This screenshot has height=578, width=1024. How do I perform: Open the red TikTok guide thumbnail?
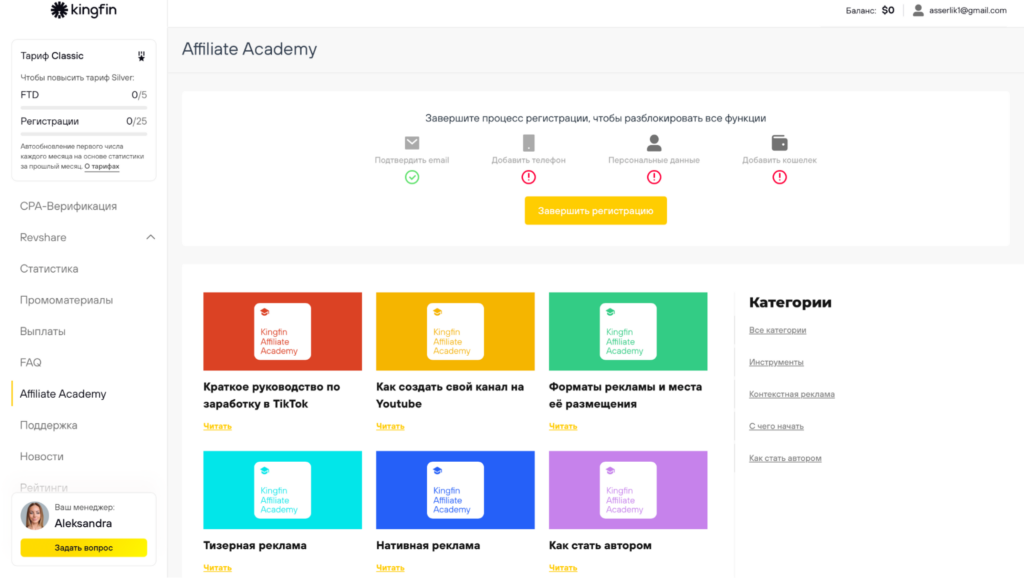click(282, 331)
